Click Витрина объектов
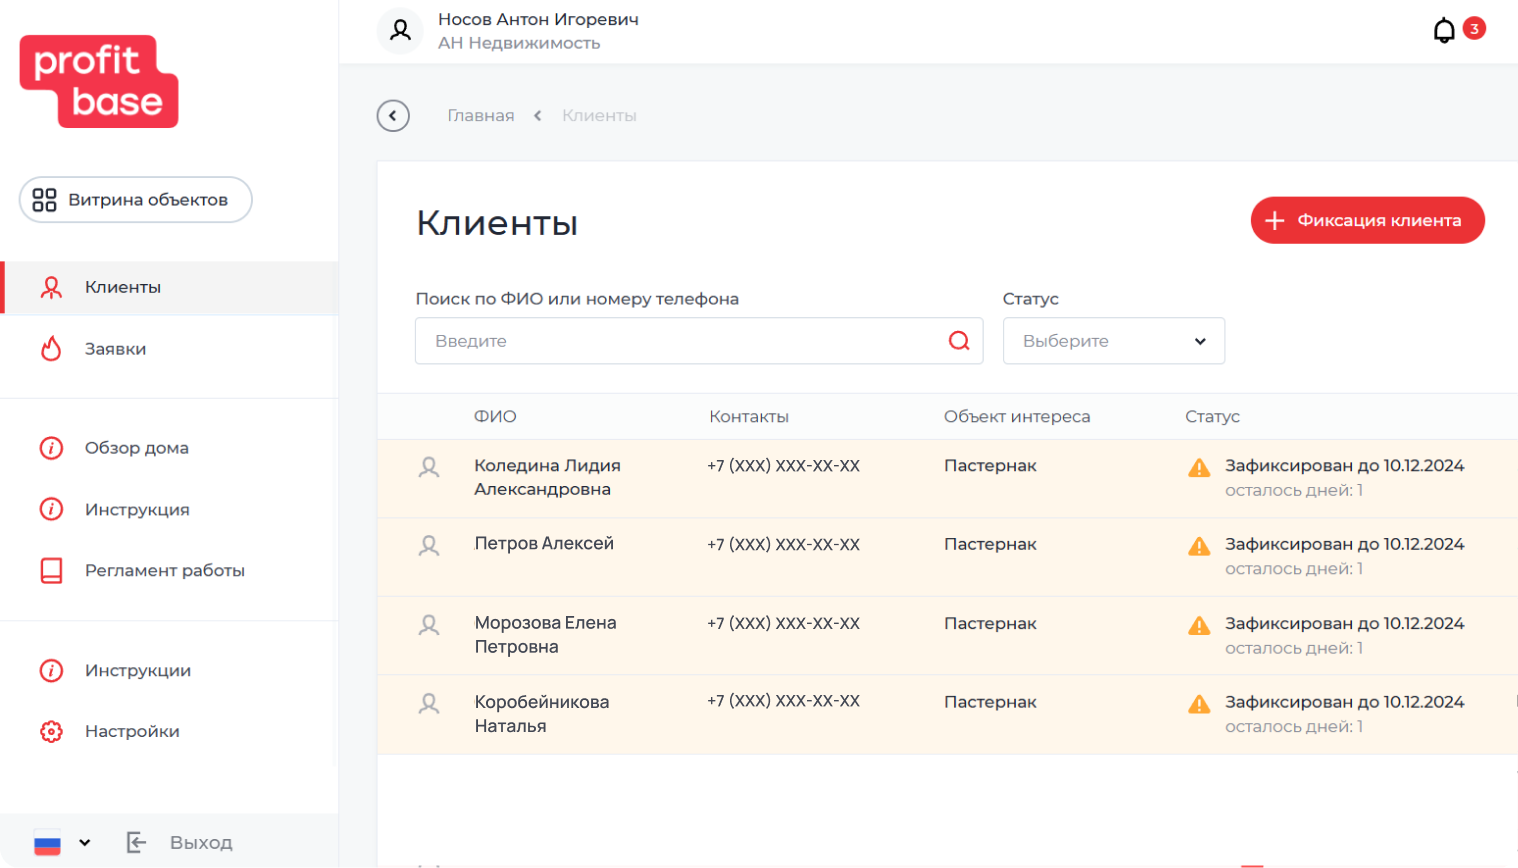 coord(135,199)
